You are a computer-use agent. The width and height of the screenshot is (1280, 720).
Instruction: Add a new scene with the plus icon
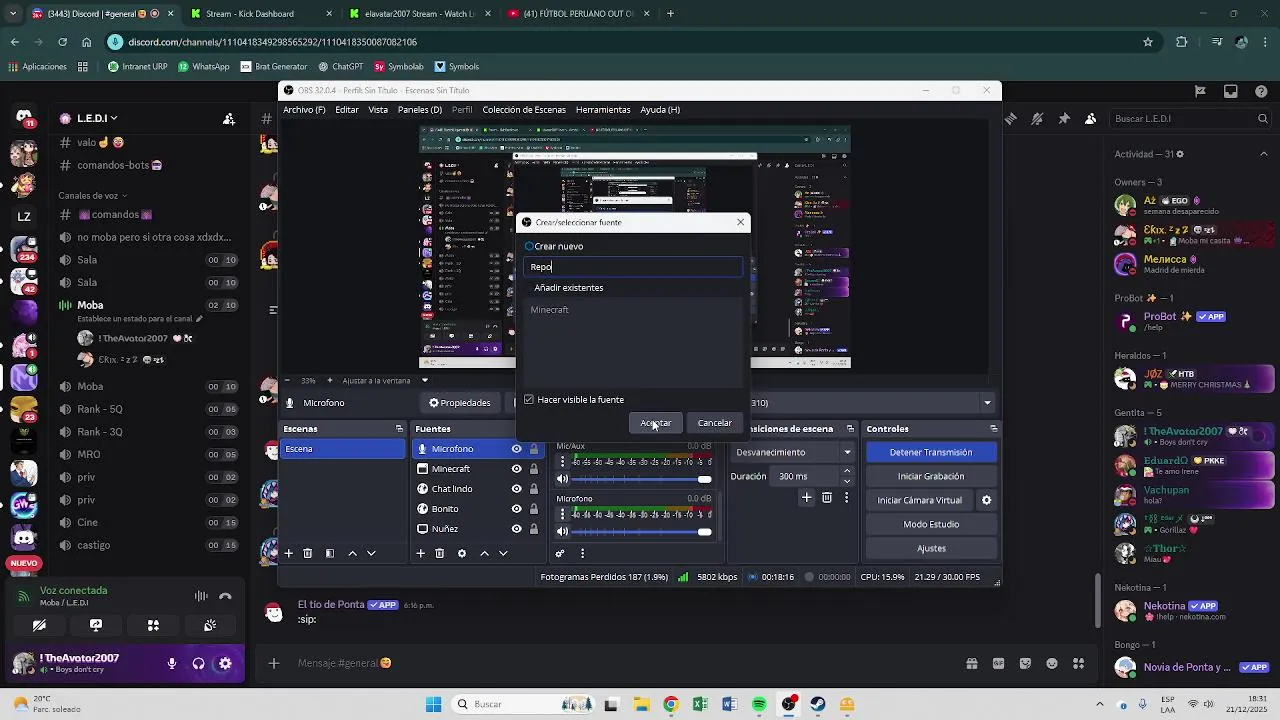[x=289, y=553]
